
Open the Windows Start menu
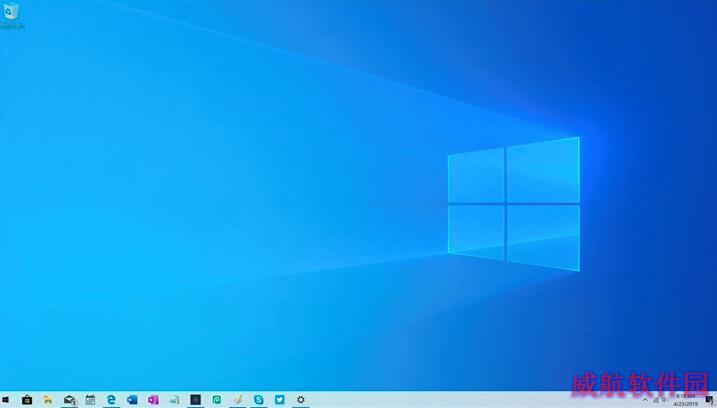5,400
